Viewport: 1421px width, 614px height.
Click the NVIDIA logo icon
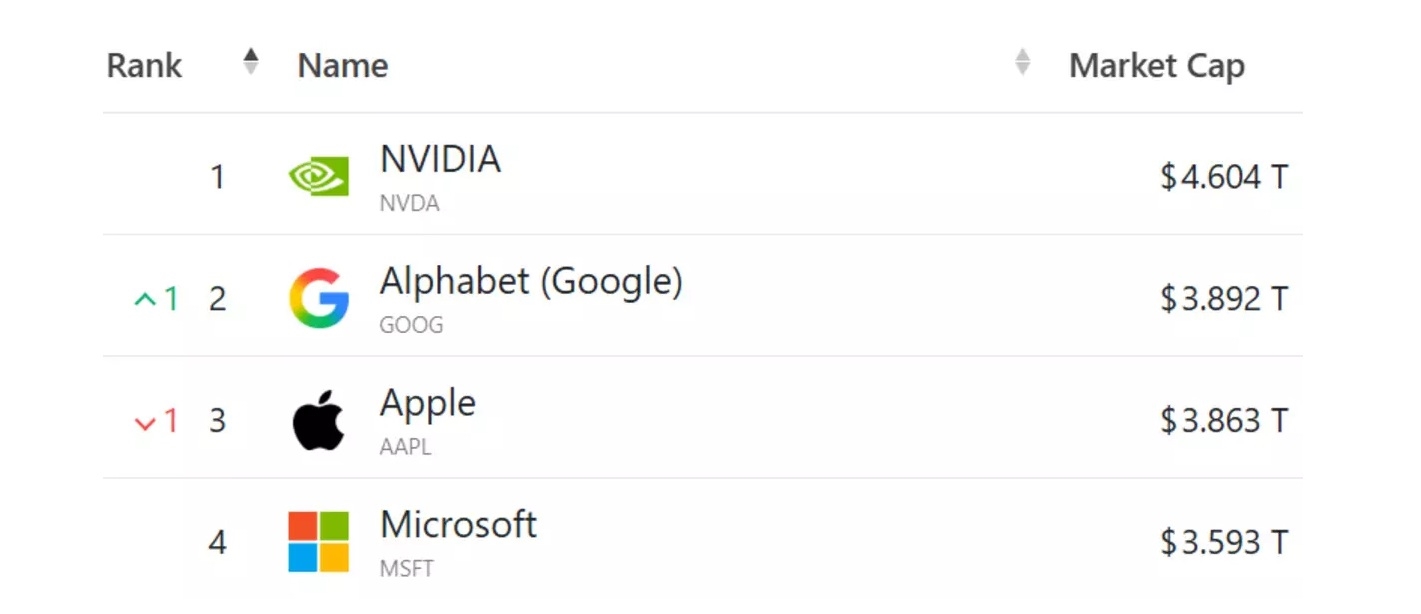tap(318, 178)
